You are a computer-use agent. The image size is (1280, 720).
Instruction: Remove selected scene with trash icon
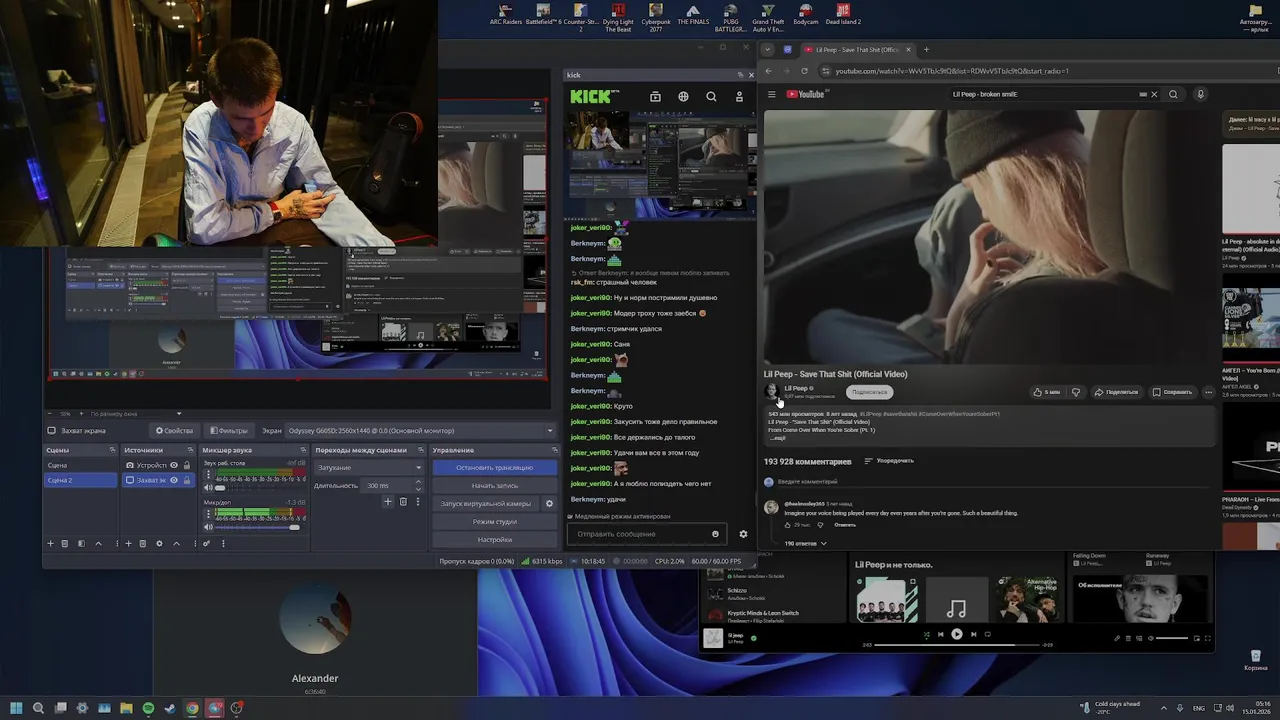(x=65, y=543)
